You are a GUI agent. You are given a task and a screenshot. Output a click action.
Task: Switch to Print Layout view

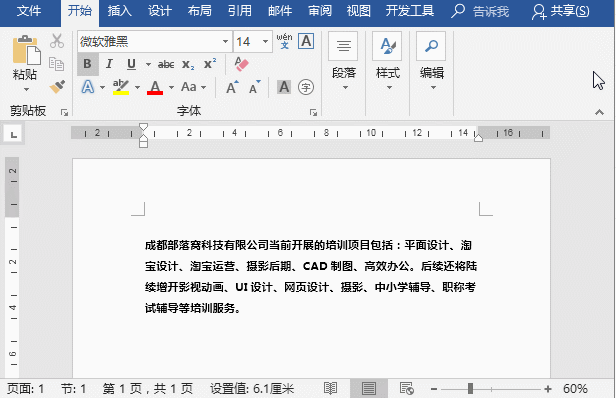coord(368,389)
